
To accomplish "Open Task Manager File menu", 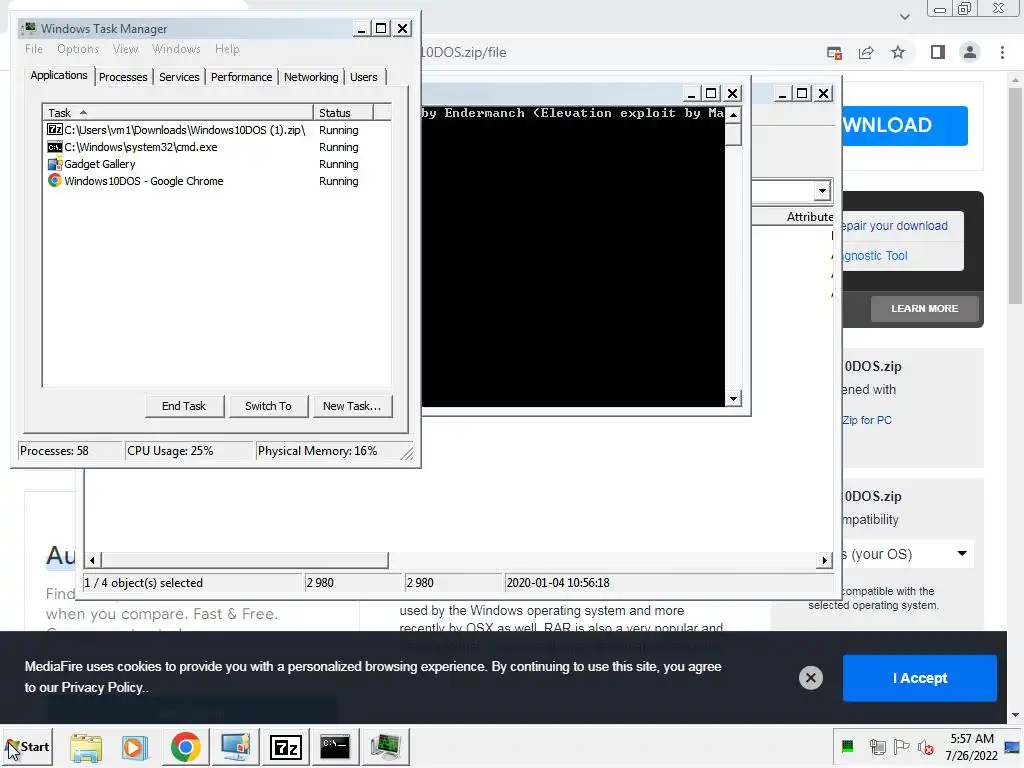I will coord(34,49).
